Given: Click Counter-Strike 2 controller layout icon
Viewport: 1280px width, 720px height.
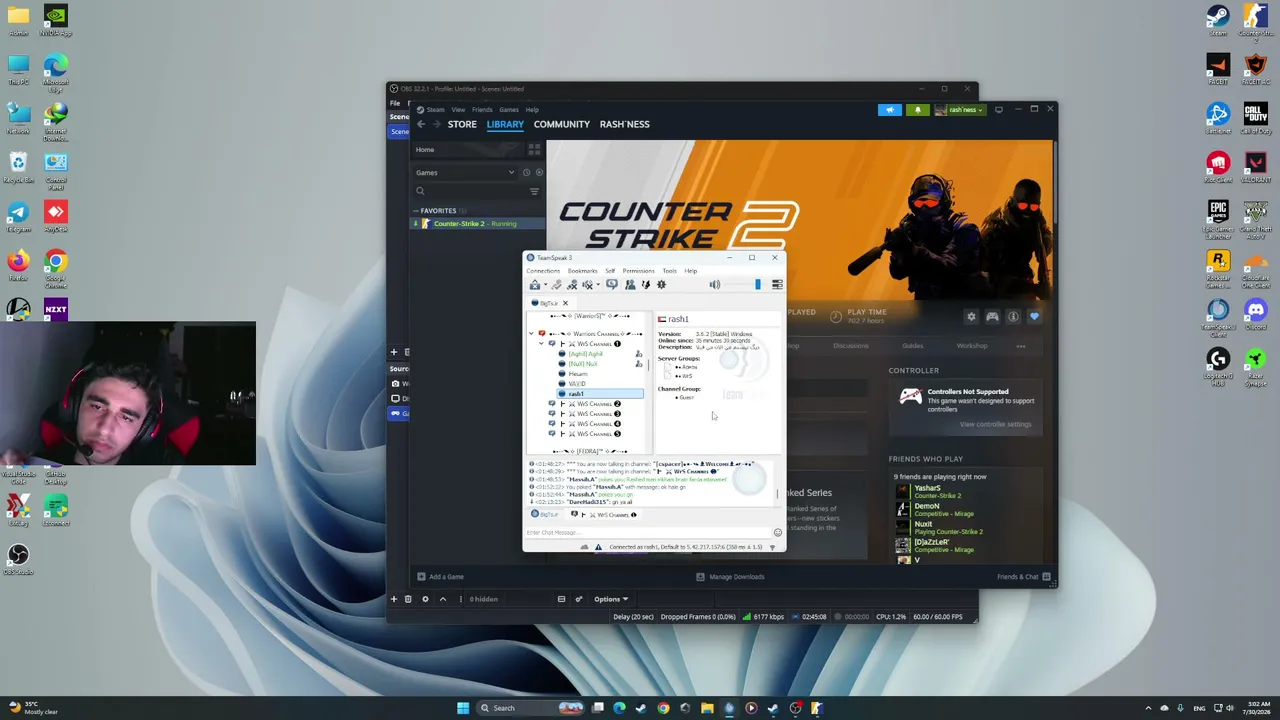Looking at the screenshot, I should click(x=992, y=317).
